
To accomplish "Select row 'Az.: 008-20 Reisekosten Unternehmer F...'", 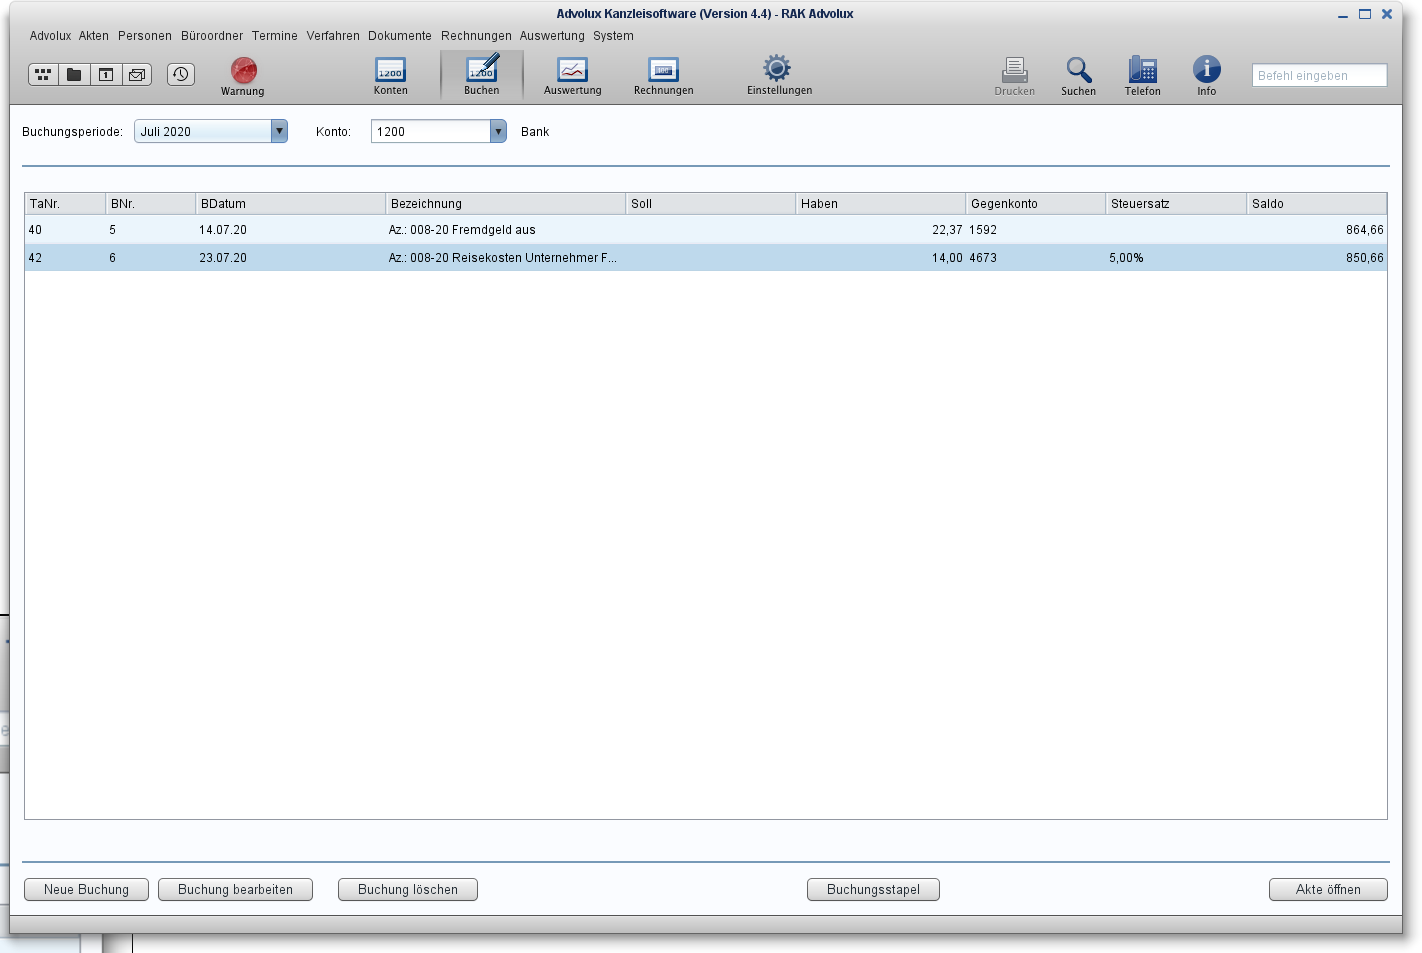I will 706,258.
